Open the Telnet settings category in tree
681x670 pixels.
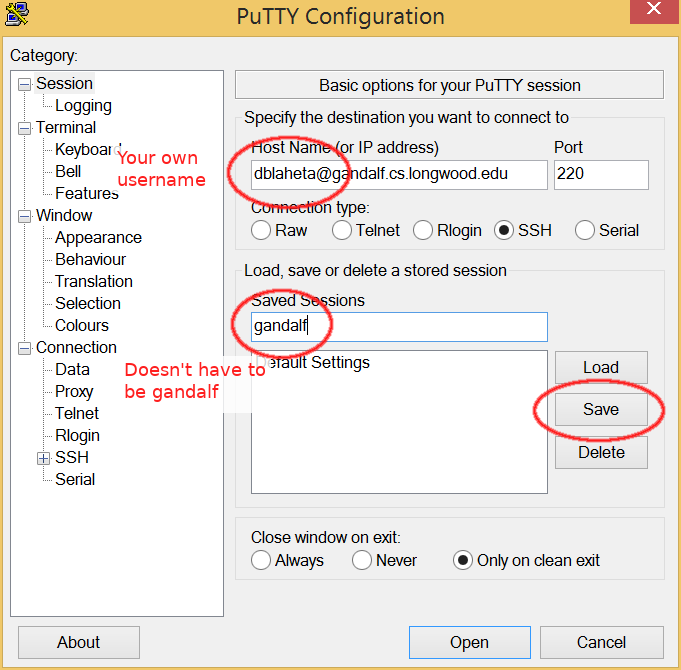[77, 413]
